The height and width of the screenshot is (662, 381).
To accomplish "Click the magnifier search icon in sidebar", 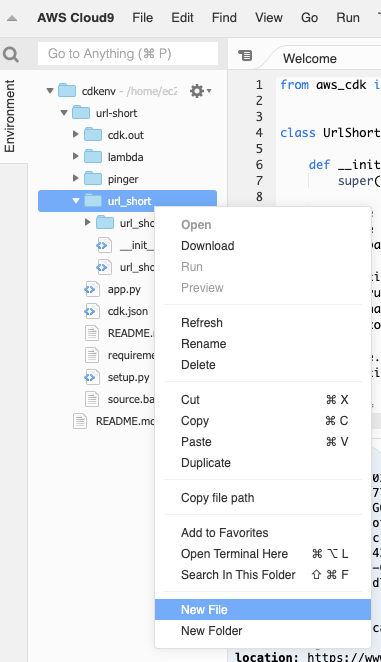I will click(11, 54).
